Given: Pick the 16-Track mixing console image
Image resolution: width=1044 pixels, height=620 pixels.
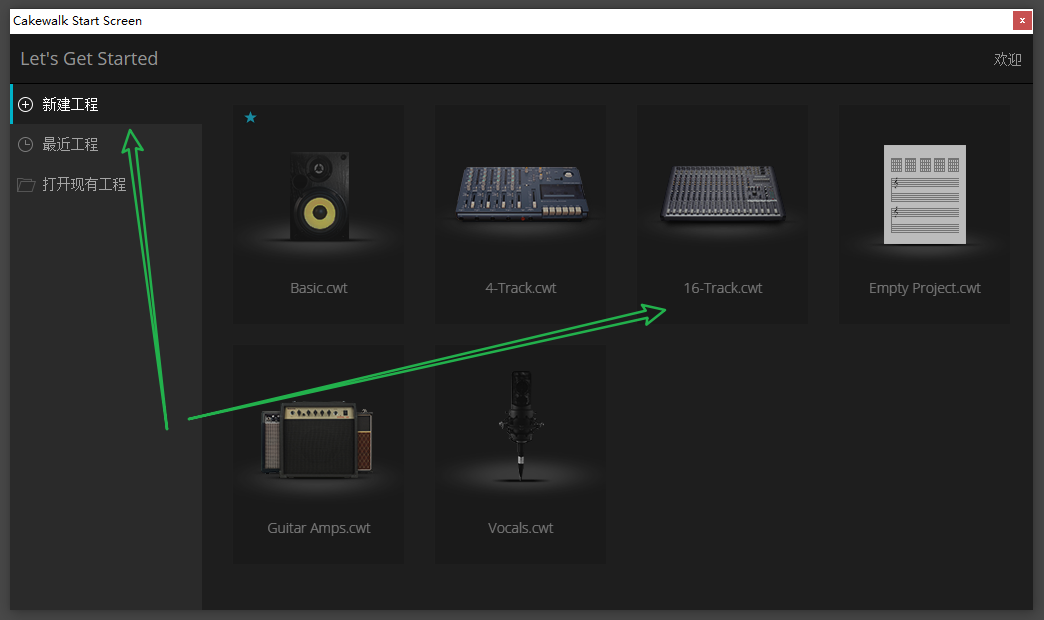Looking at the screenshot, I should pos(723,194).
